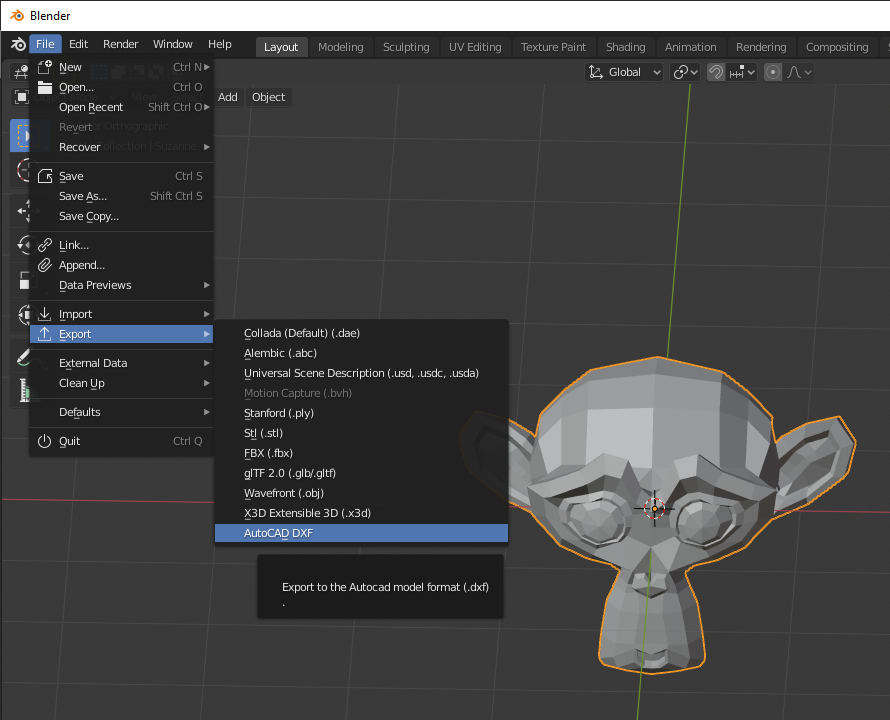The width and height of the screenshot is (890, 720).
Task: Click the Import arrow icon
Action: tap(45, 314)
